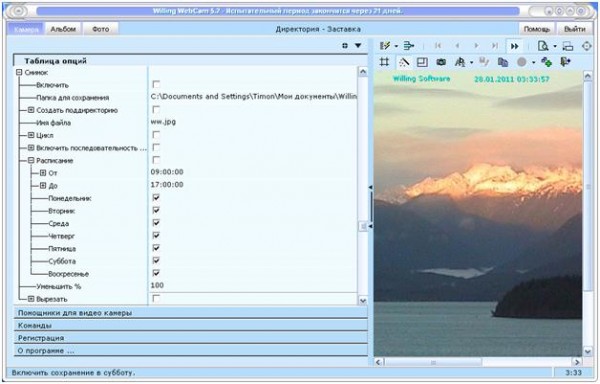Open dropdown arrow beside the checklist icon

pyautogui.click(x=396, y=46)
